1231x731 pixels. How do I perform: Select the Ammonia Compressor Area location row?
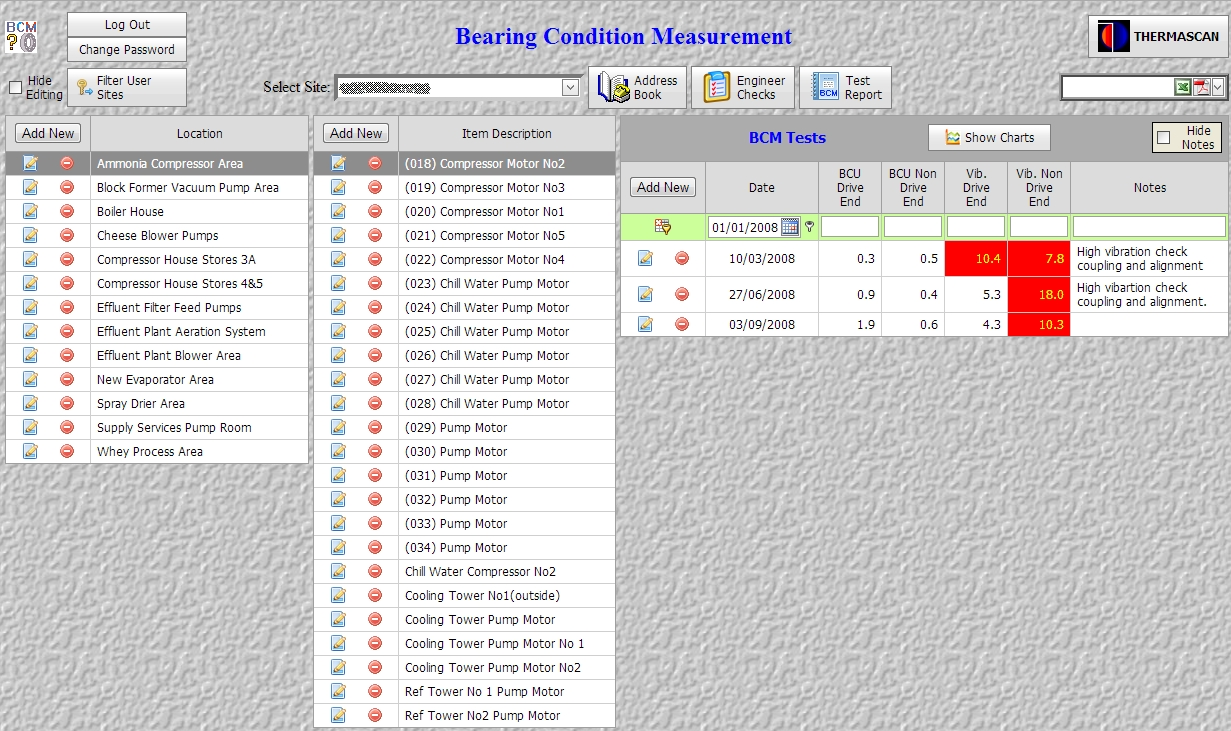click(x=157, y=163)
